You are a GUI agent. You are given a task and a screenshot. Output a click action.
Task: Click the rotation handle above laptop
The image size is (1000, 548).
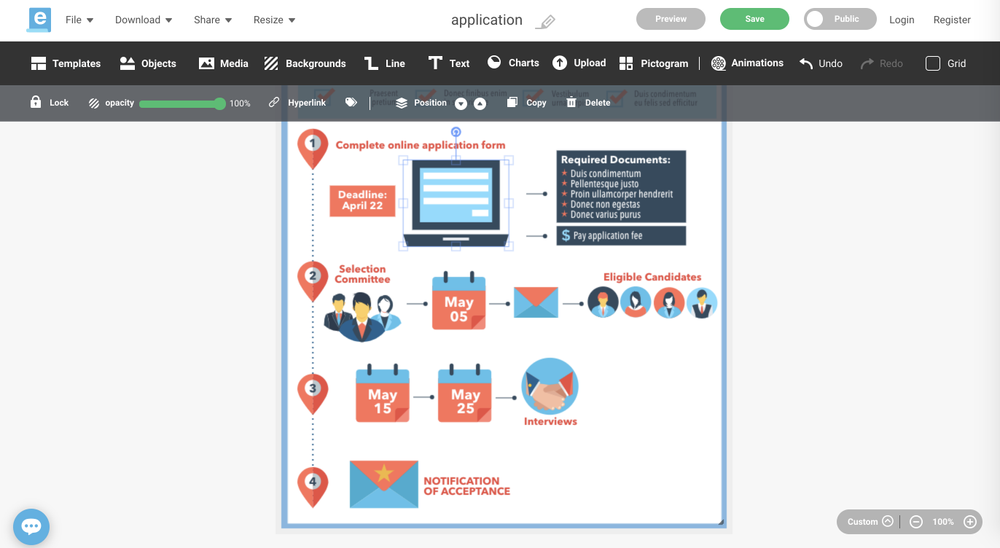point(455,132)
